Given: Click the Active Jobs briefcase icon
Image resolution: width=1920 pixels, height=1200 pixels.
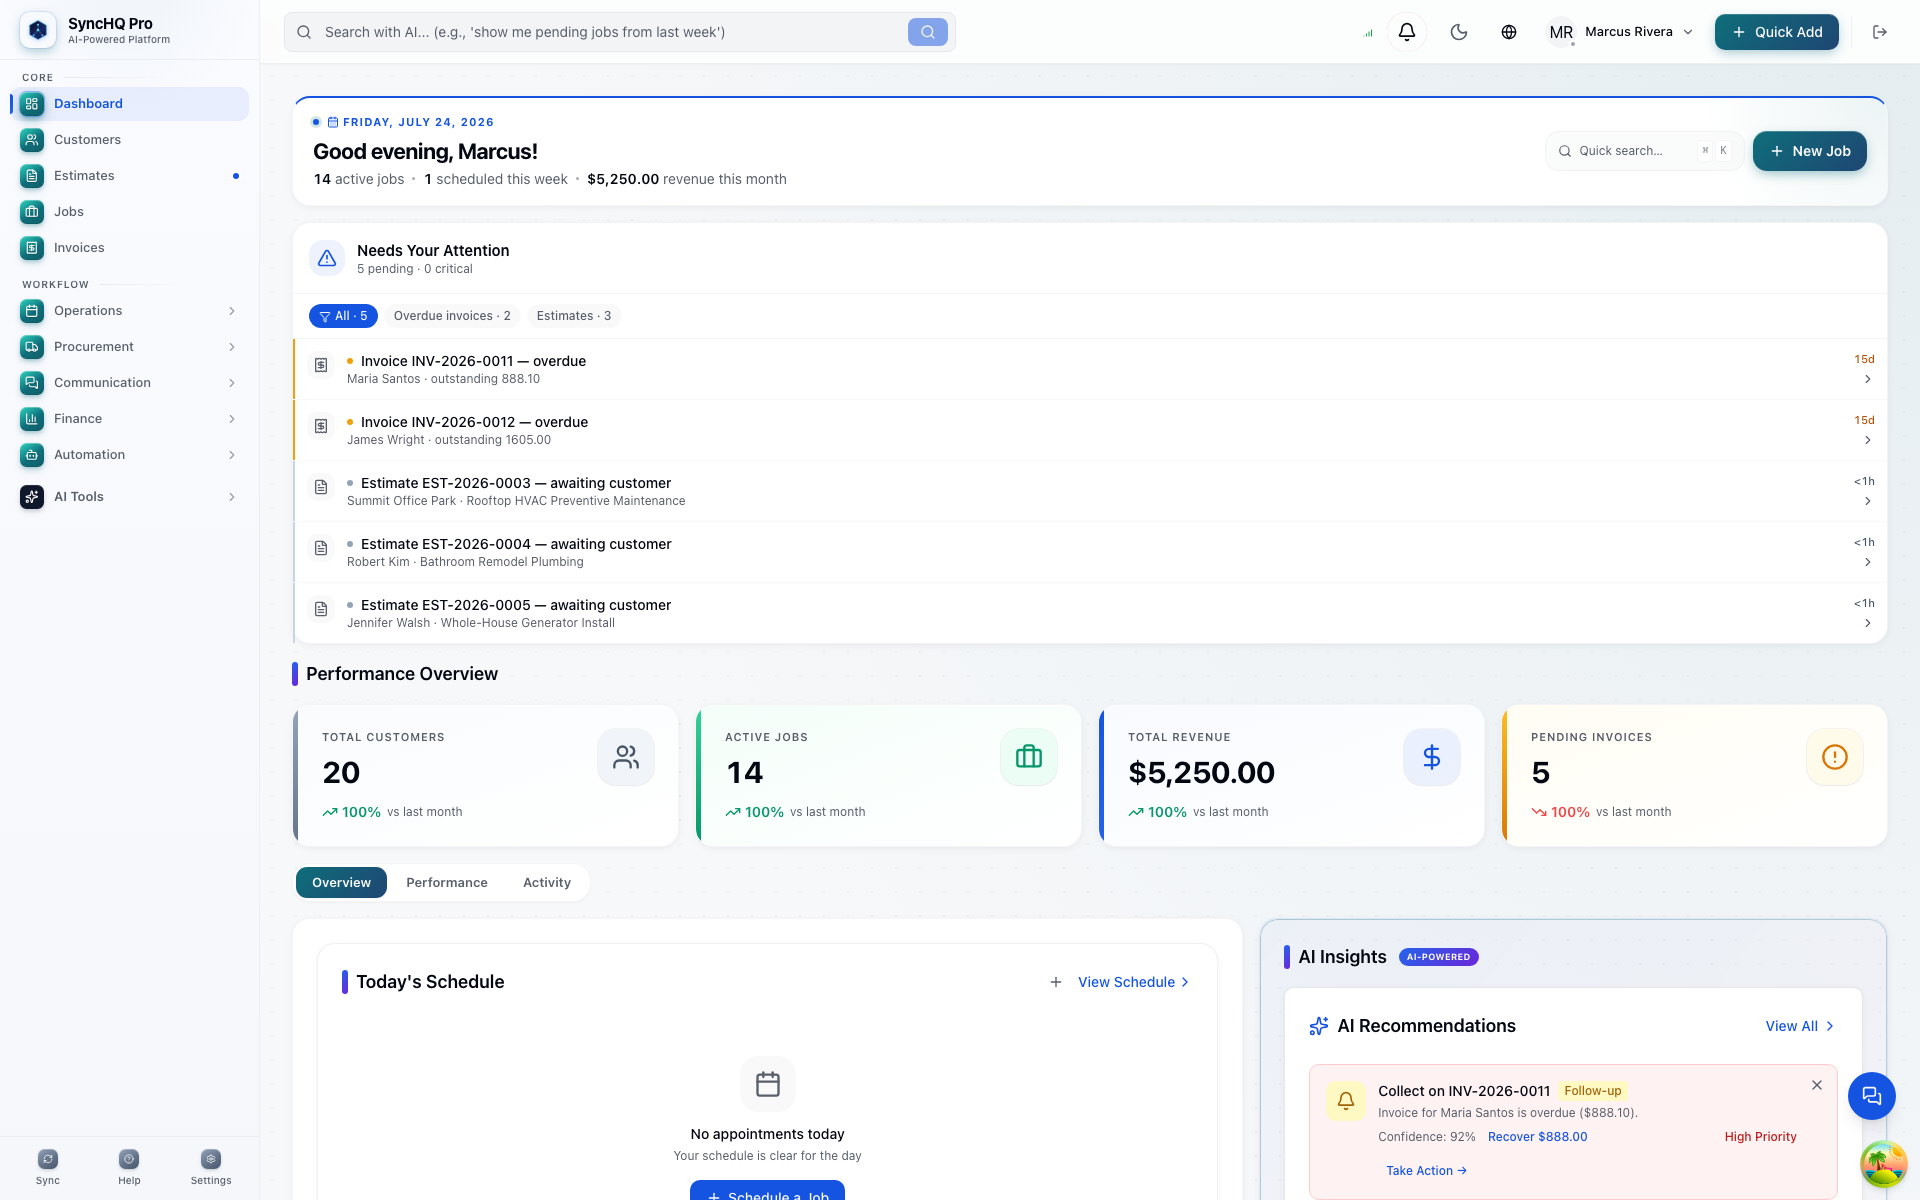Looking at the screenshot, I should click(x=1029, y=757).
